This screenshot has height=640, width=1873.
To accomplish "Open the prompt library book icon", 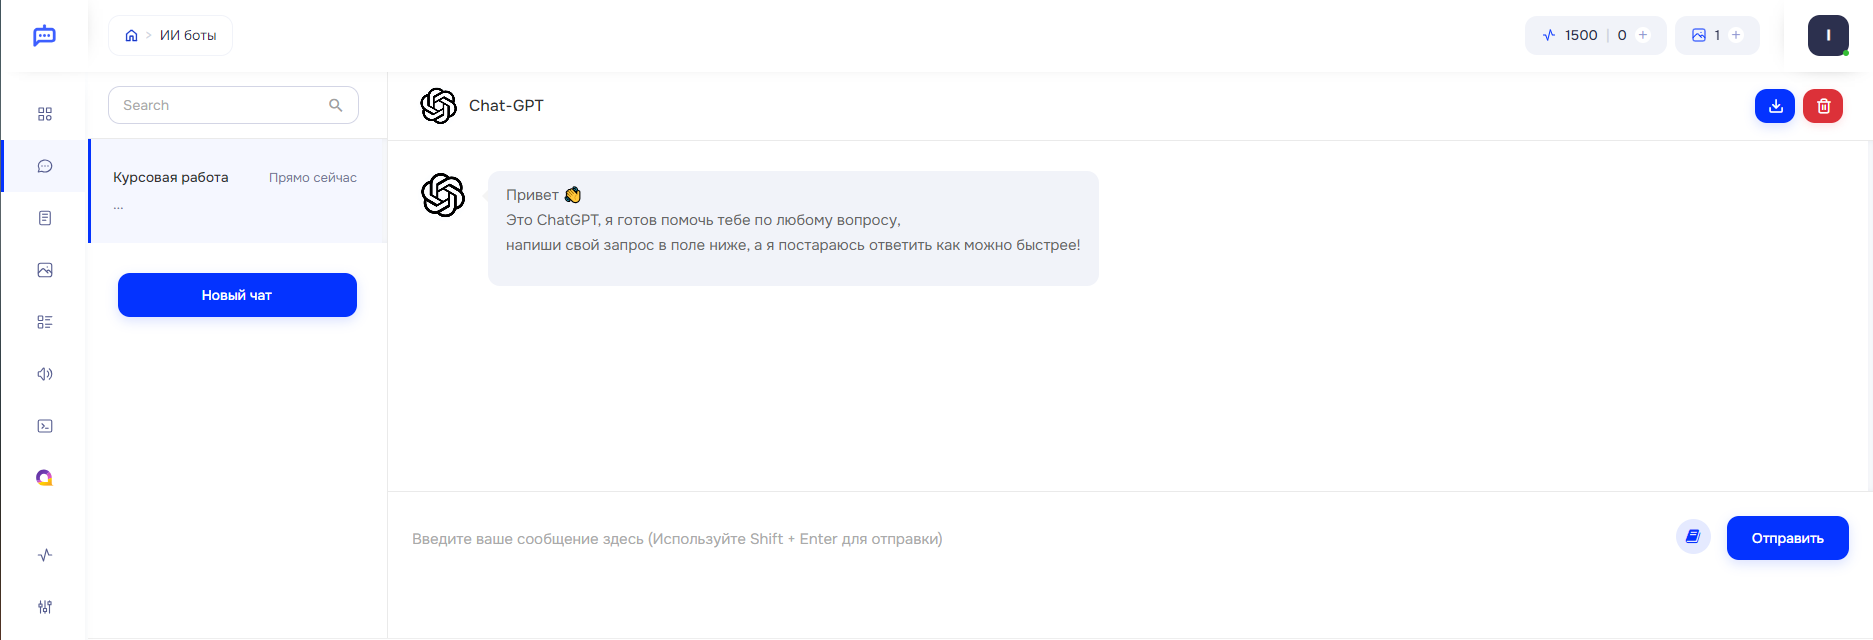I will click(x=1693, y=537).
